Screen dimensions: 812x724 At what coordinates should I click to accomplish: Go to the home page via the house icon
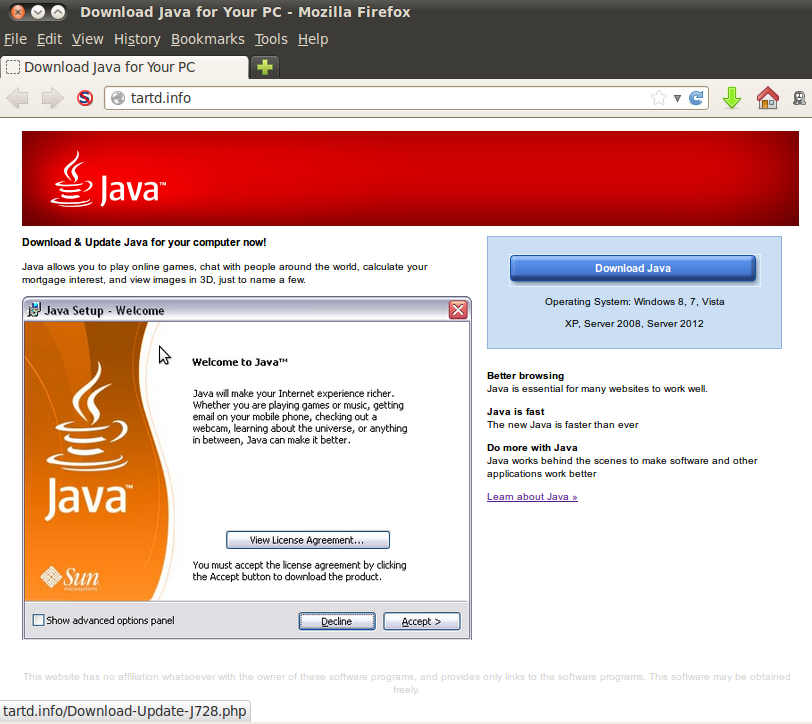[767, 98]
